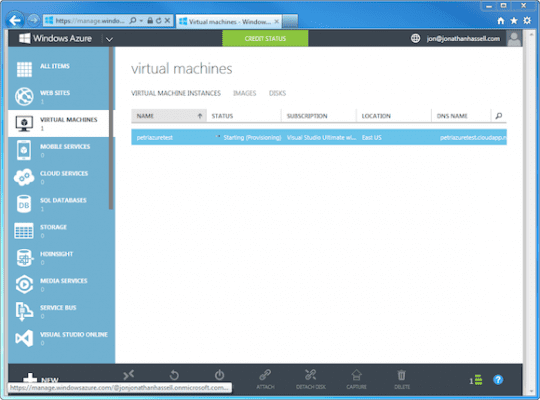Open Web Sites globe icon
Viewport: 540px width, 400px height.
[24, 96]
